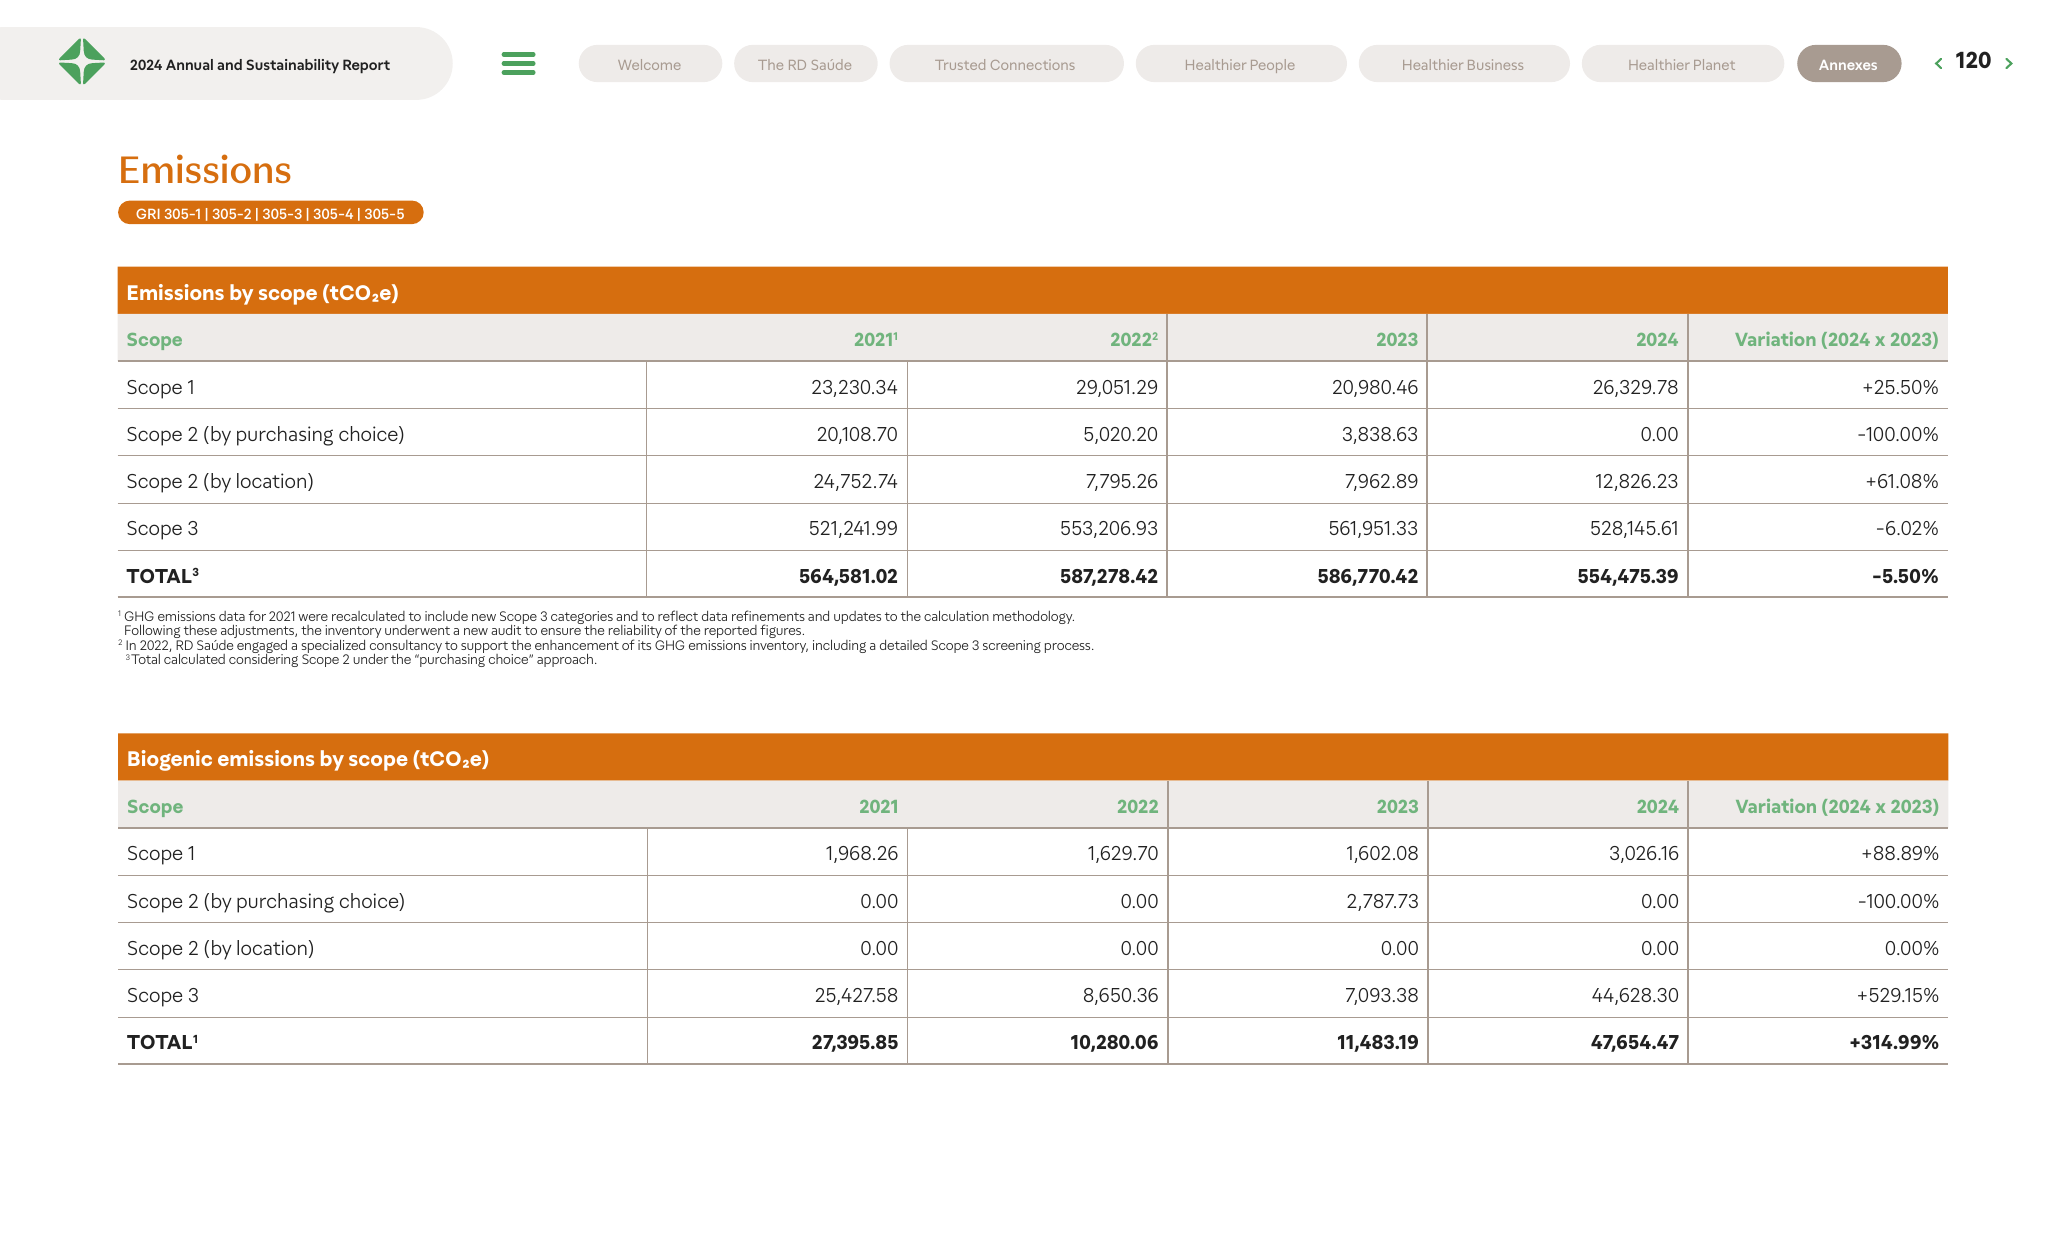2067x1241 pixels.
Task: Go to next page arrow
Action: 2008,63
